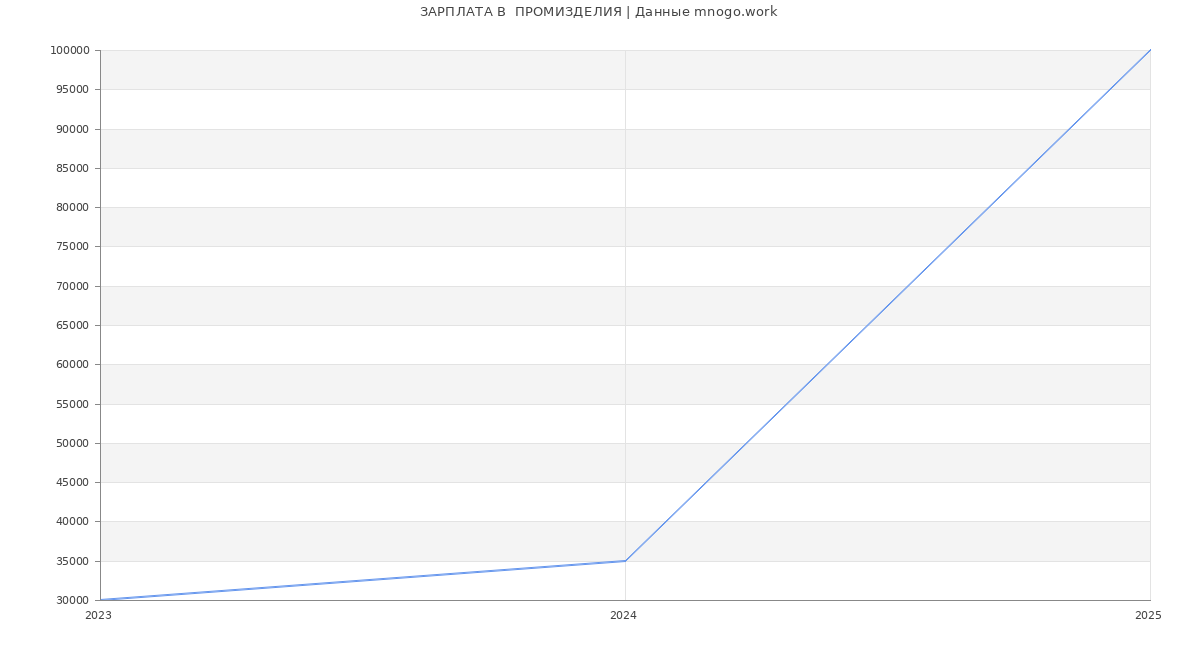Select the 2025 x-axis label

pos(1148,616)
